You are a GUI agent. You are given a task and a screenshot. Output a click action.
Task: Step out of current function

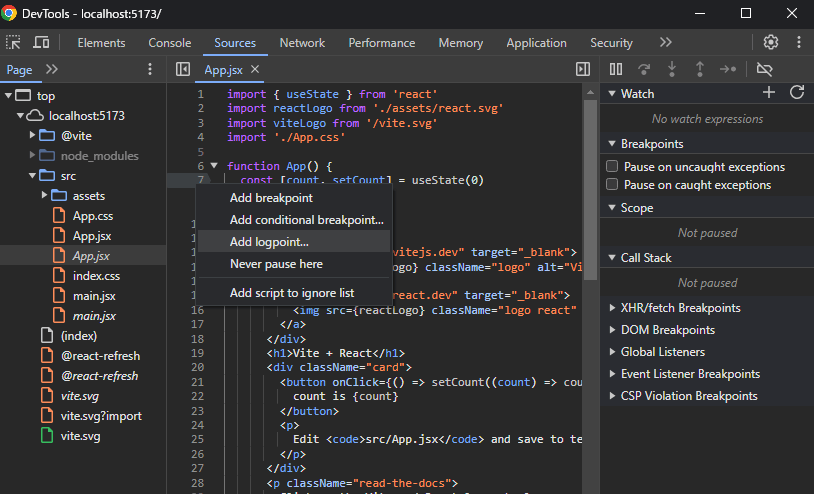pyautogui.click(x=700, y=69)
